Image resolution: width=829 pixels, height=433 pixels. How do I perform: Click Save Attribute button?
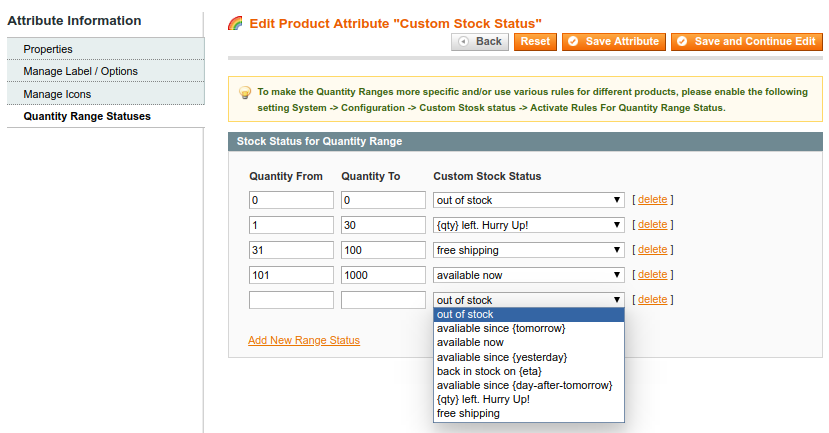pyautogui.click(x=613, y=41)
